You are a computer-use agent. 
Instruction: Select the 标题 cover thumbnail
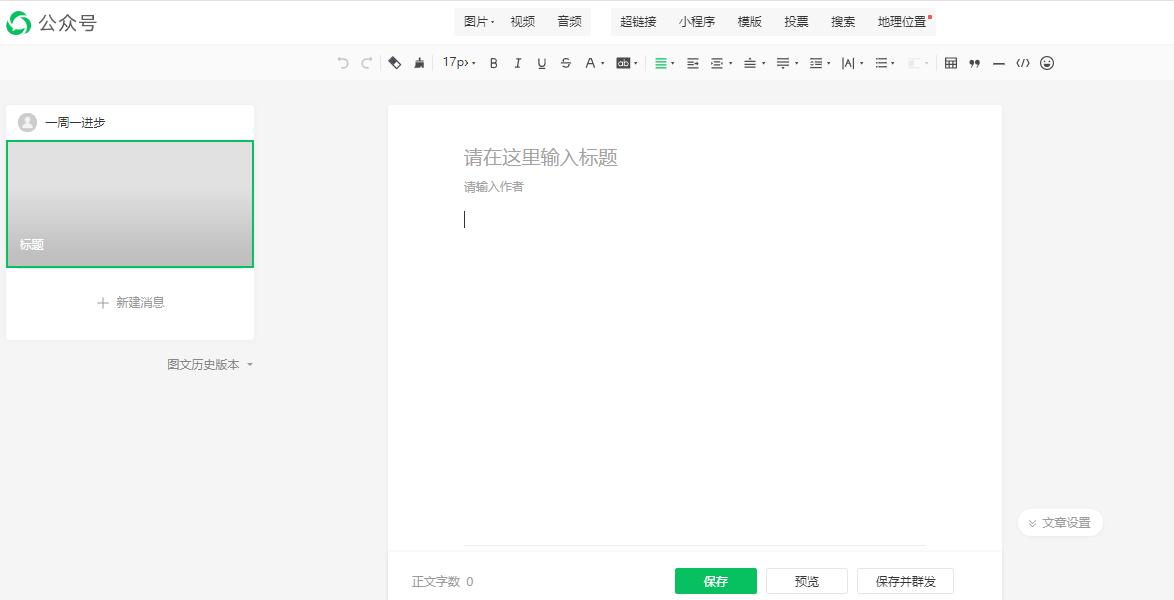click(x=130, y=203)
